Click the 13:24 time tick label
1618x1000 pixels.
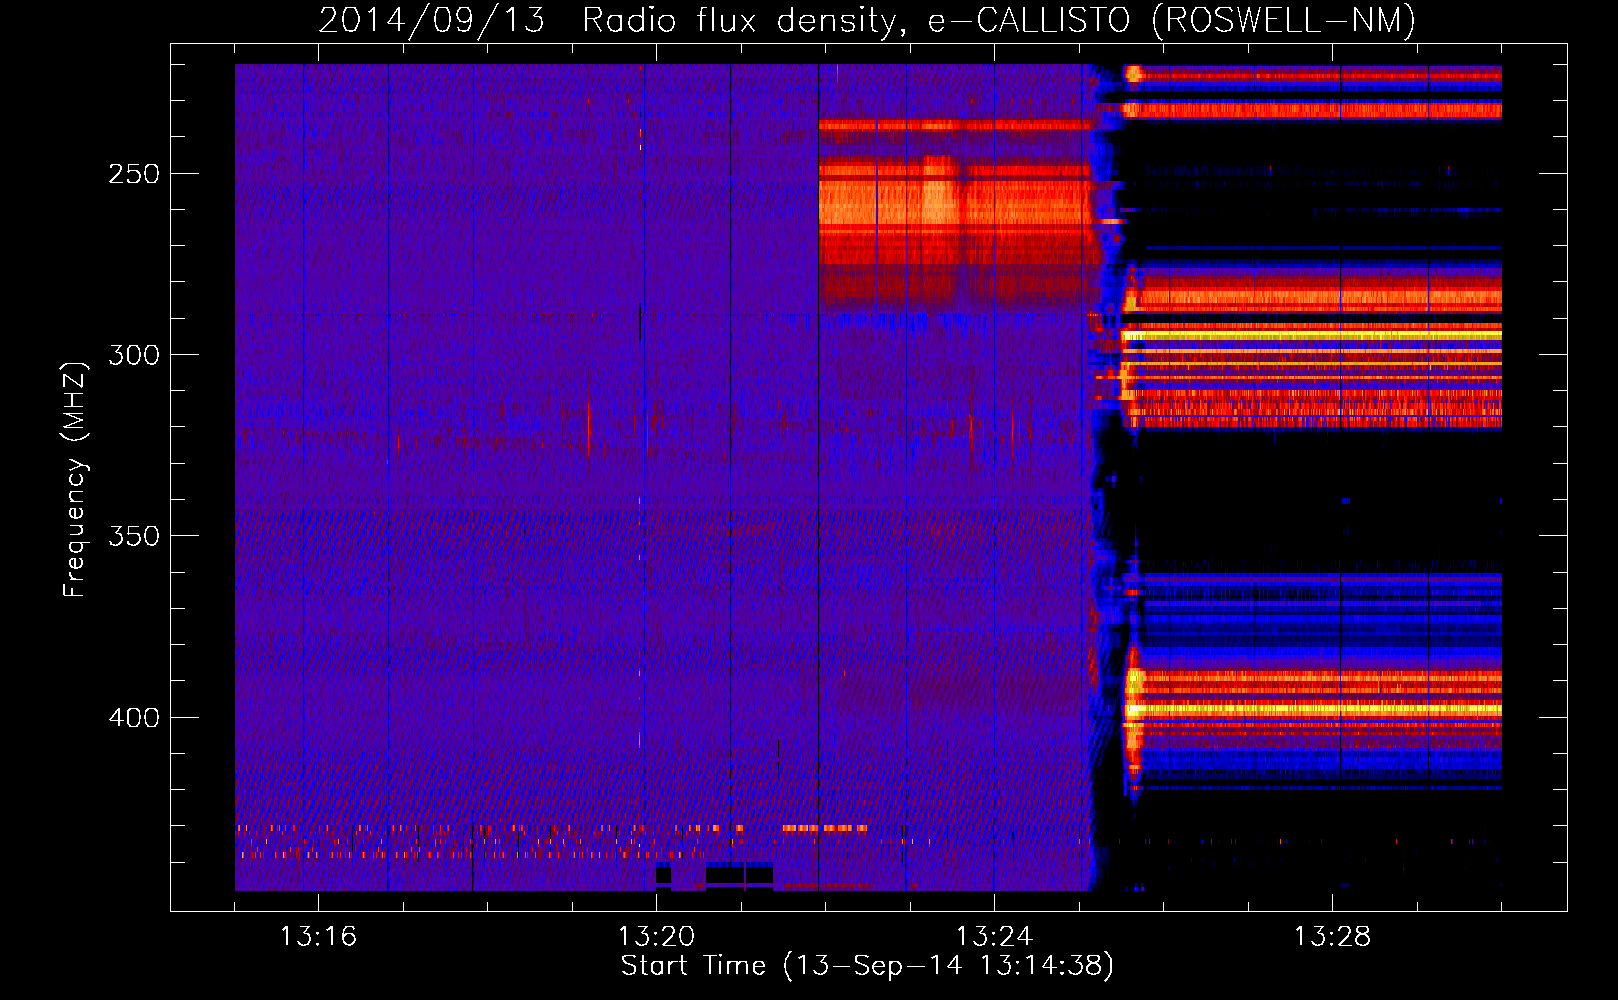click(994, 937)
